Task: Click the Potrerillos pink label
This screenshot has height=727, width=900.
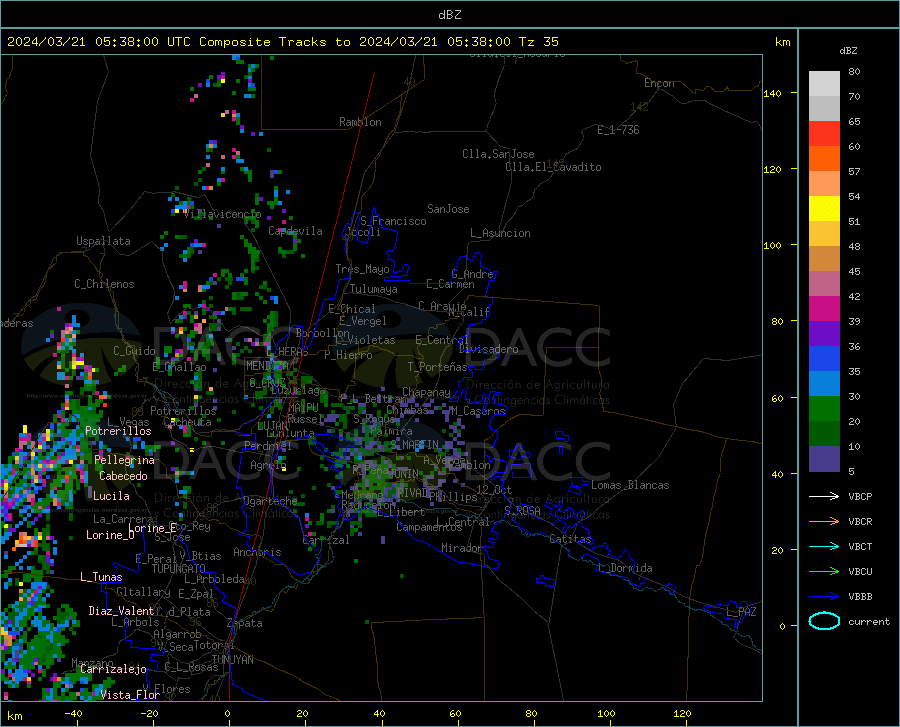Action: [x=118, y=431]
